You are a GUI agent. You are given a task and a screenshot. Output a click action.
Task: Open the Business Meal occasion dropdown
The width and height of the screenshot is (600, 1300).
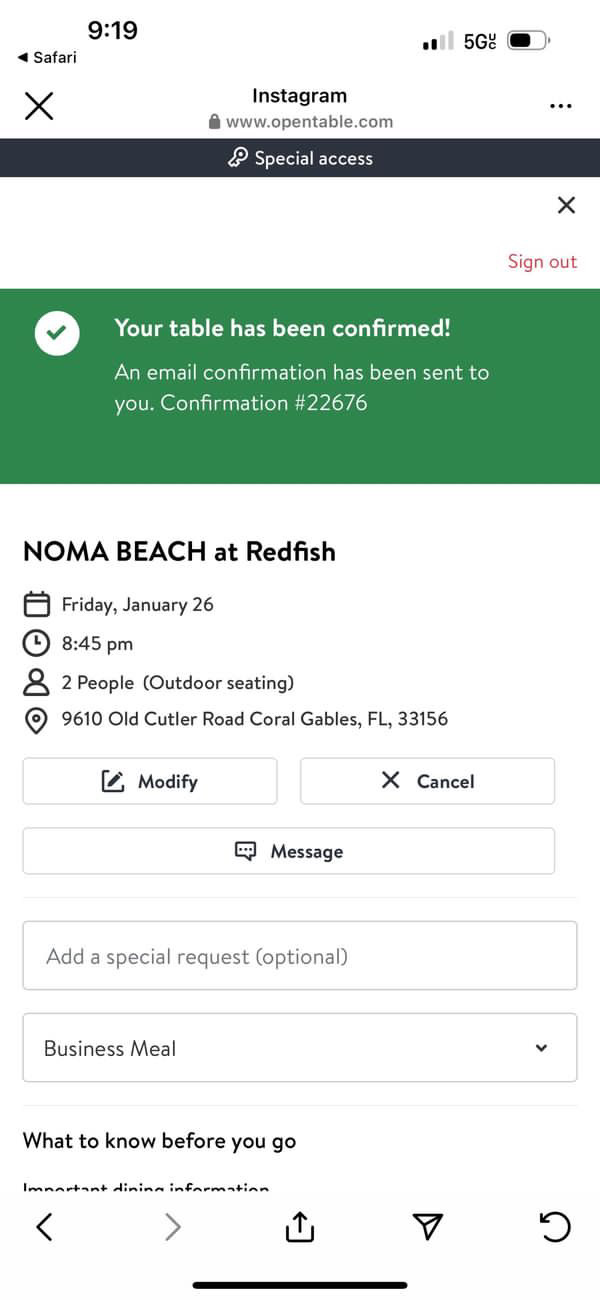(x=300, y=1048)
